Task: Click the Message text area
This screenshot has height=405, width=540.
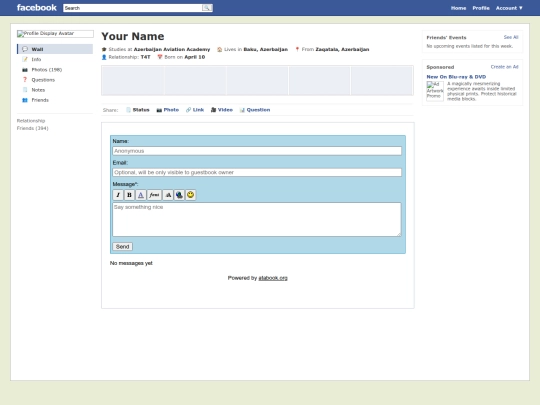Action: tap(257, 219)
